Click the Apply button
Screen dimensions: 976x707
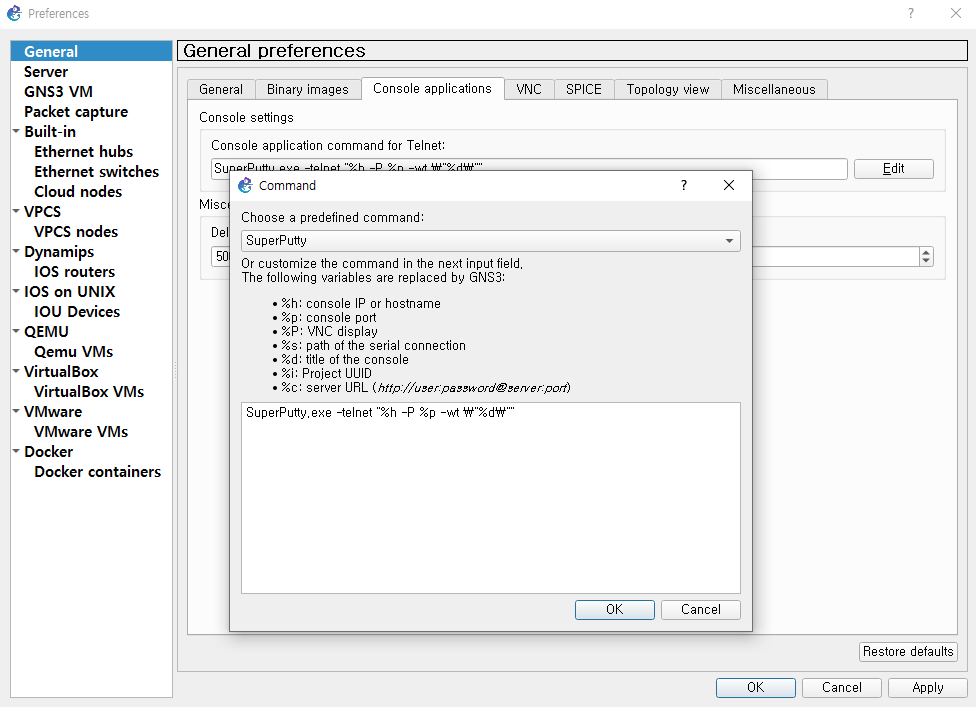(927, 687)
